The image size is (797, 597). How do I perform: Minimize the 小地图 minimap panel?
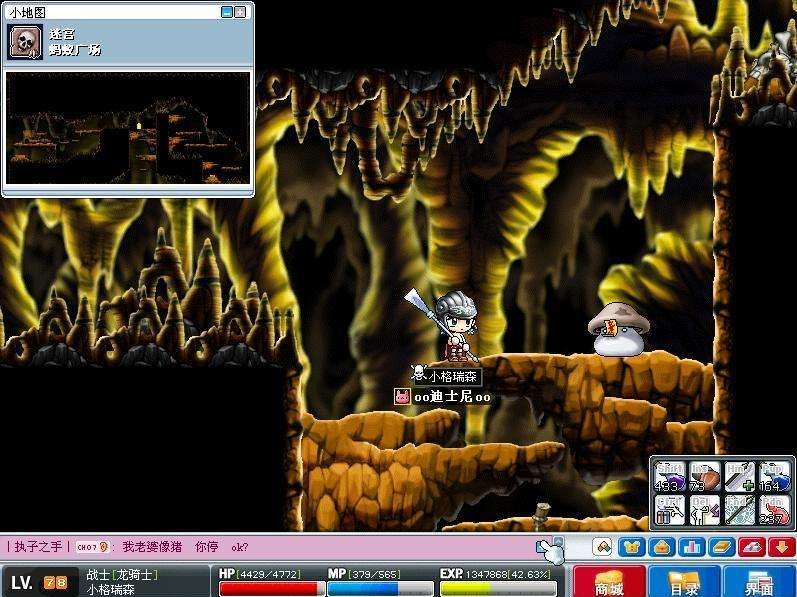click(227, 12)
